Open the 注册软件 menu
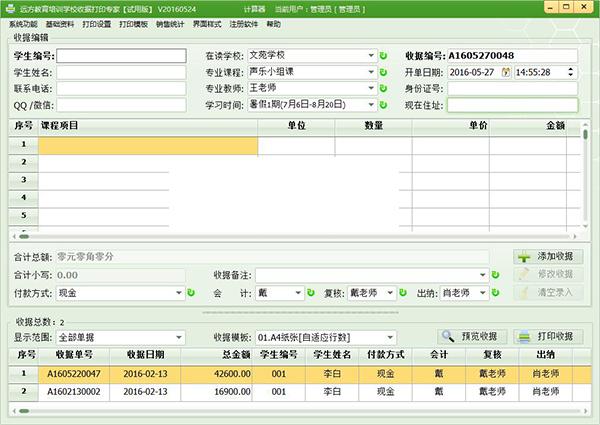 (243, 24)
